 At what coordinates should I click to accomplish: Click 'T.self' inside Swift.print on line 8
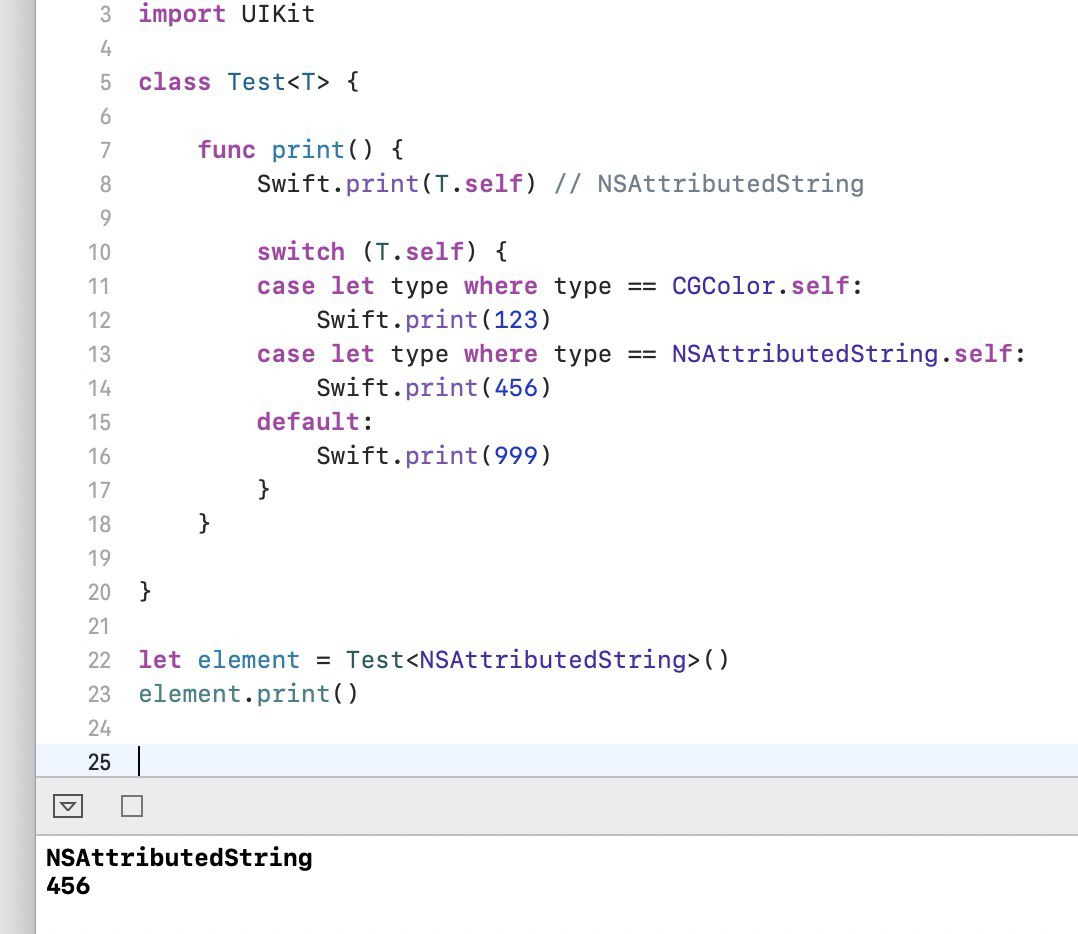478,184
